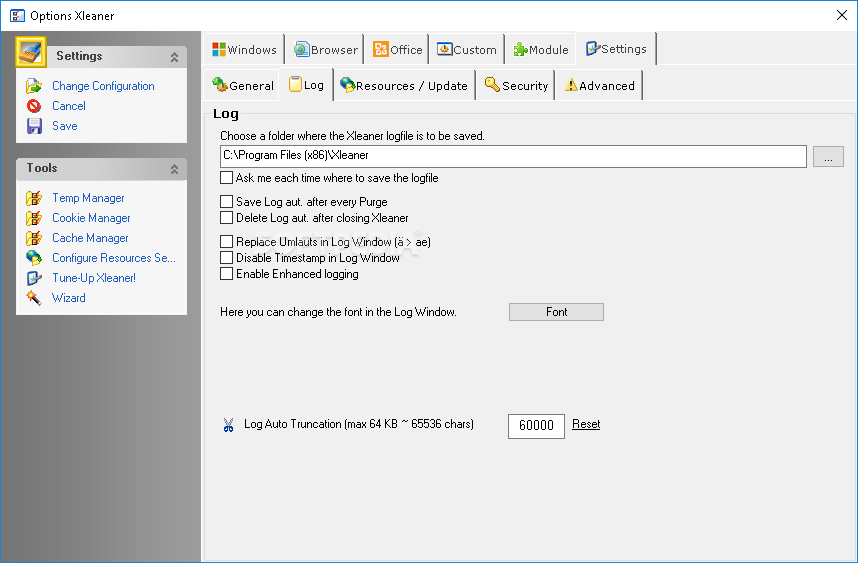Click the scissors icon beside Log Auto Truncation
Screen dimensions: 858x563
pos(228,425)
